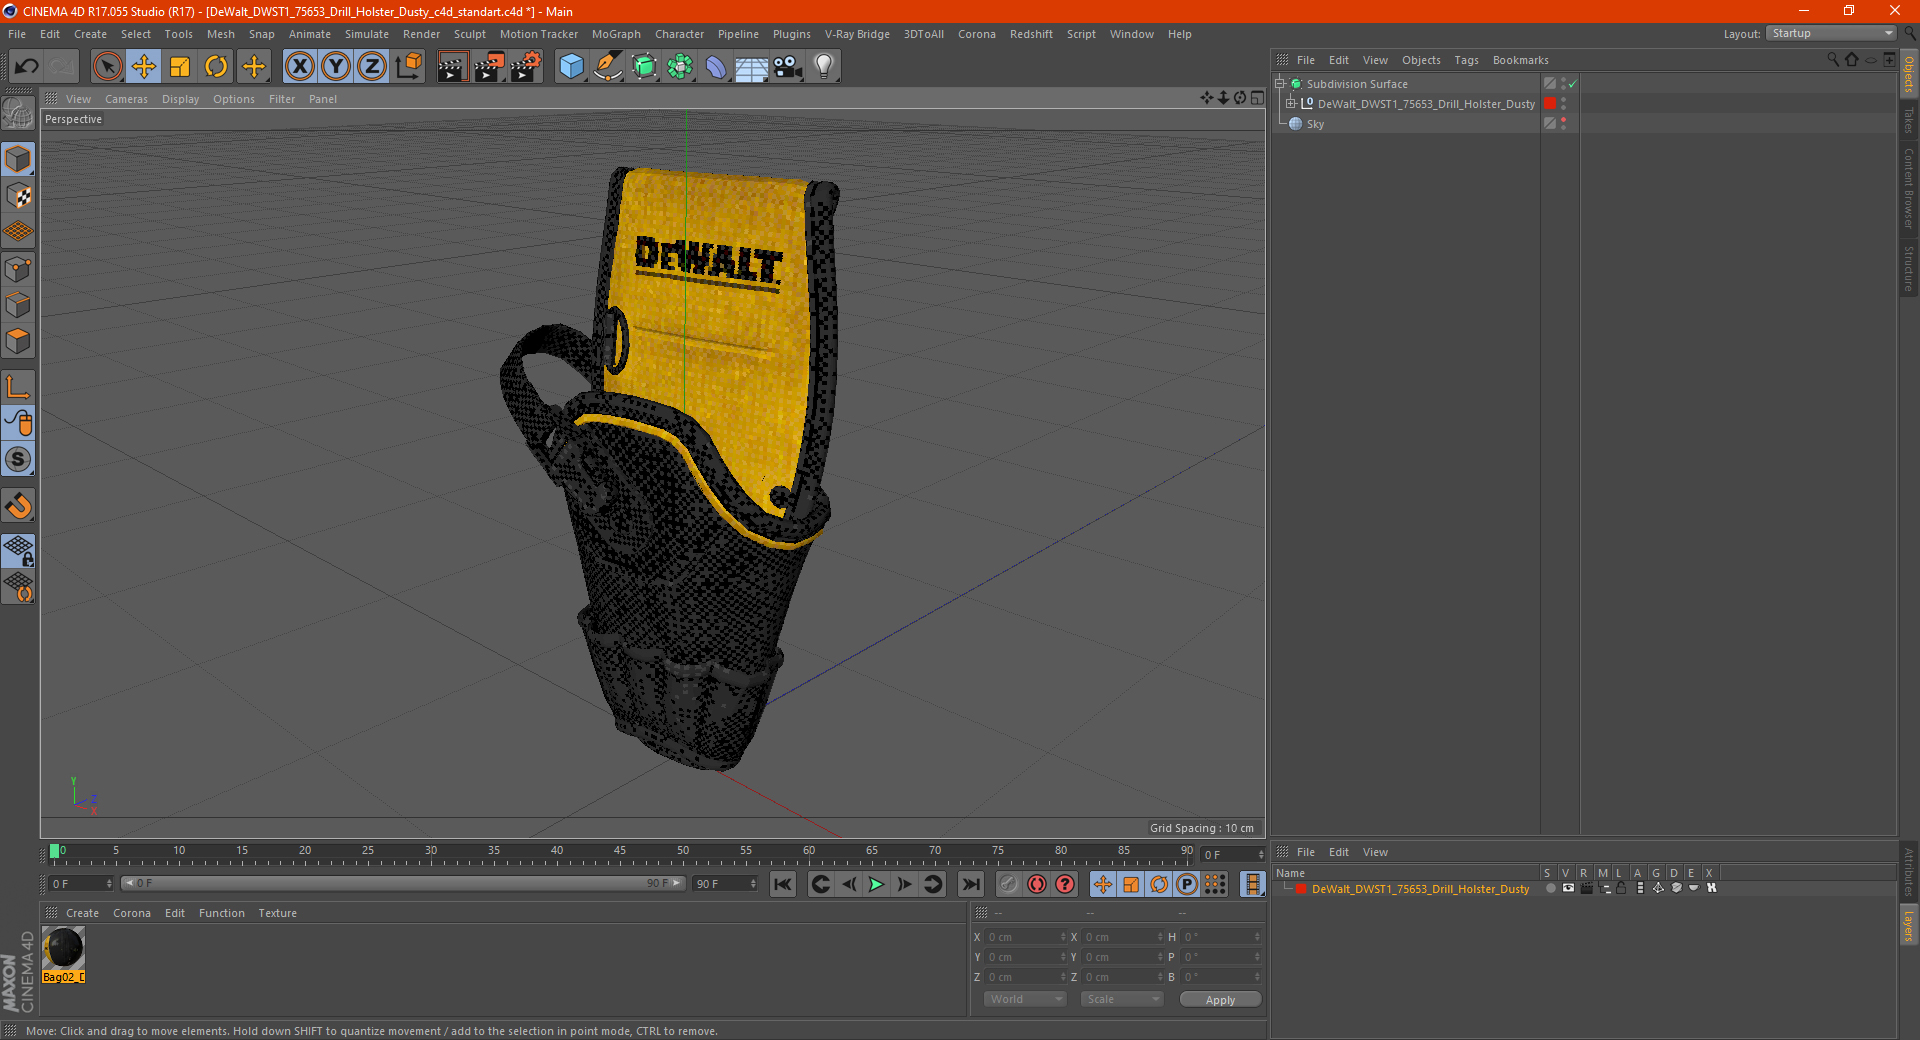This screenshot has height=1040, width=1920.
Task: Toggle X axis lock
Action: 299,67
